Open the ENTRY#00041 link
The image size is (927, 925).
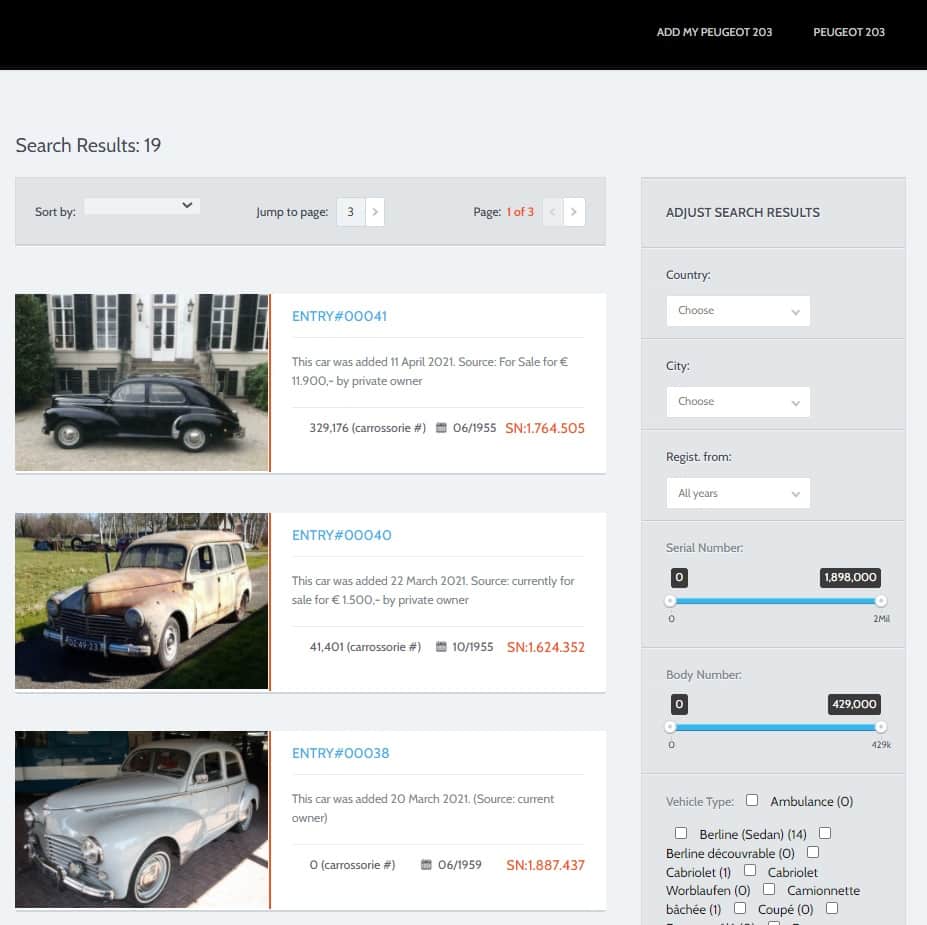[339, 316]
